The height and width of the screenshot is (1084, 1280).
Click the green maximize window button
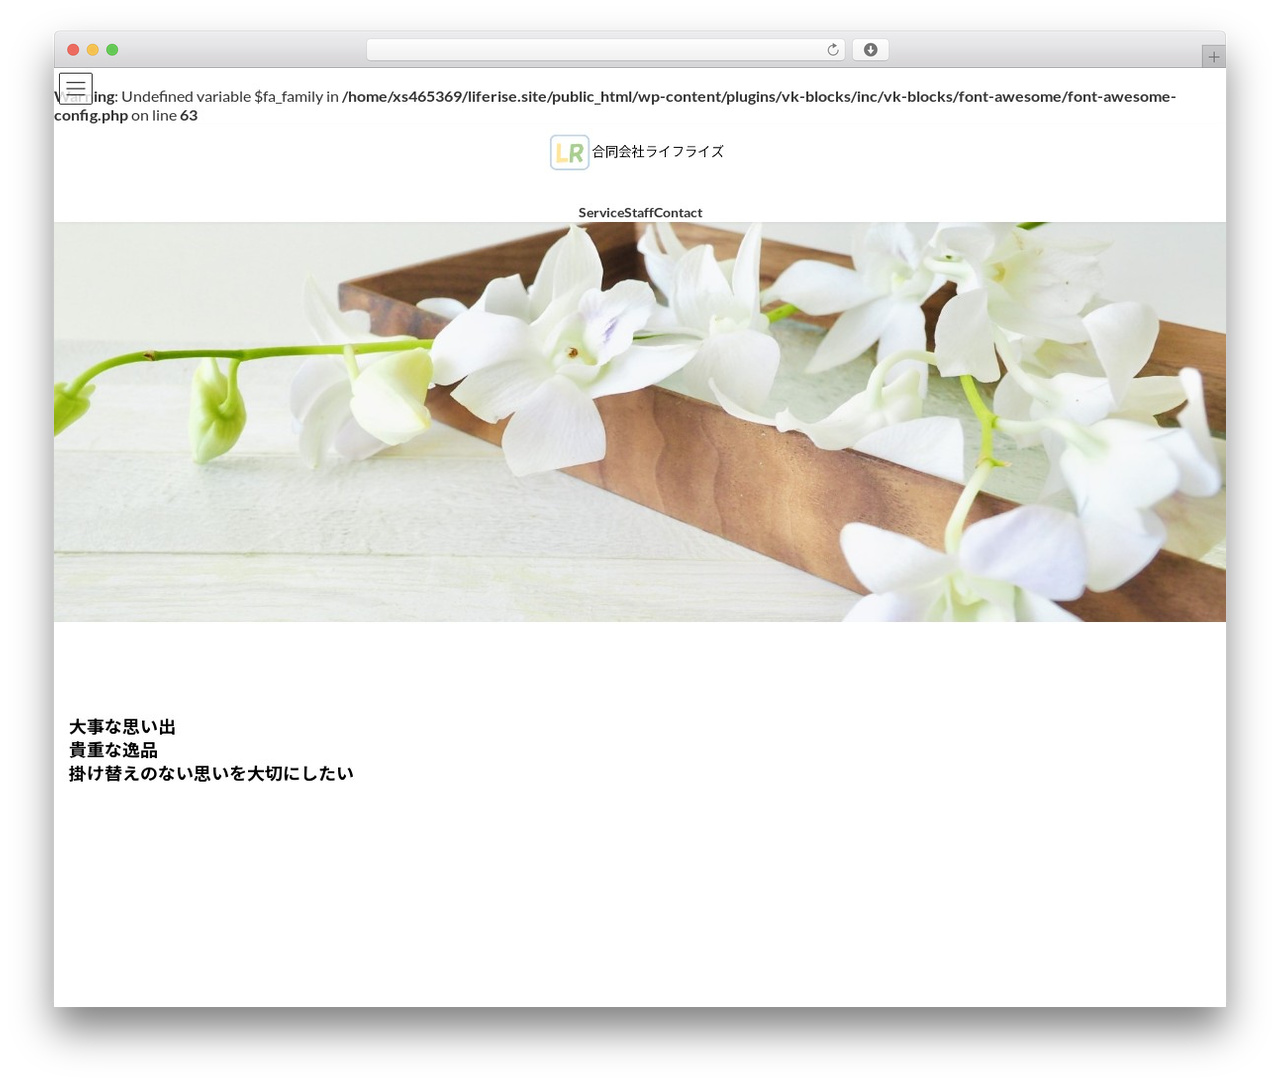pos(112,50)
